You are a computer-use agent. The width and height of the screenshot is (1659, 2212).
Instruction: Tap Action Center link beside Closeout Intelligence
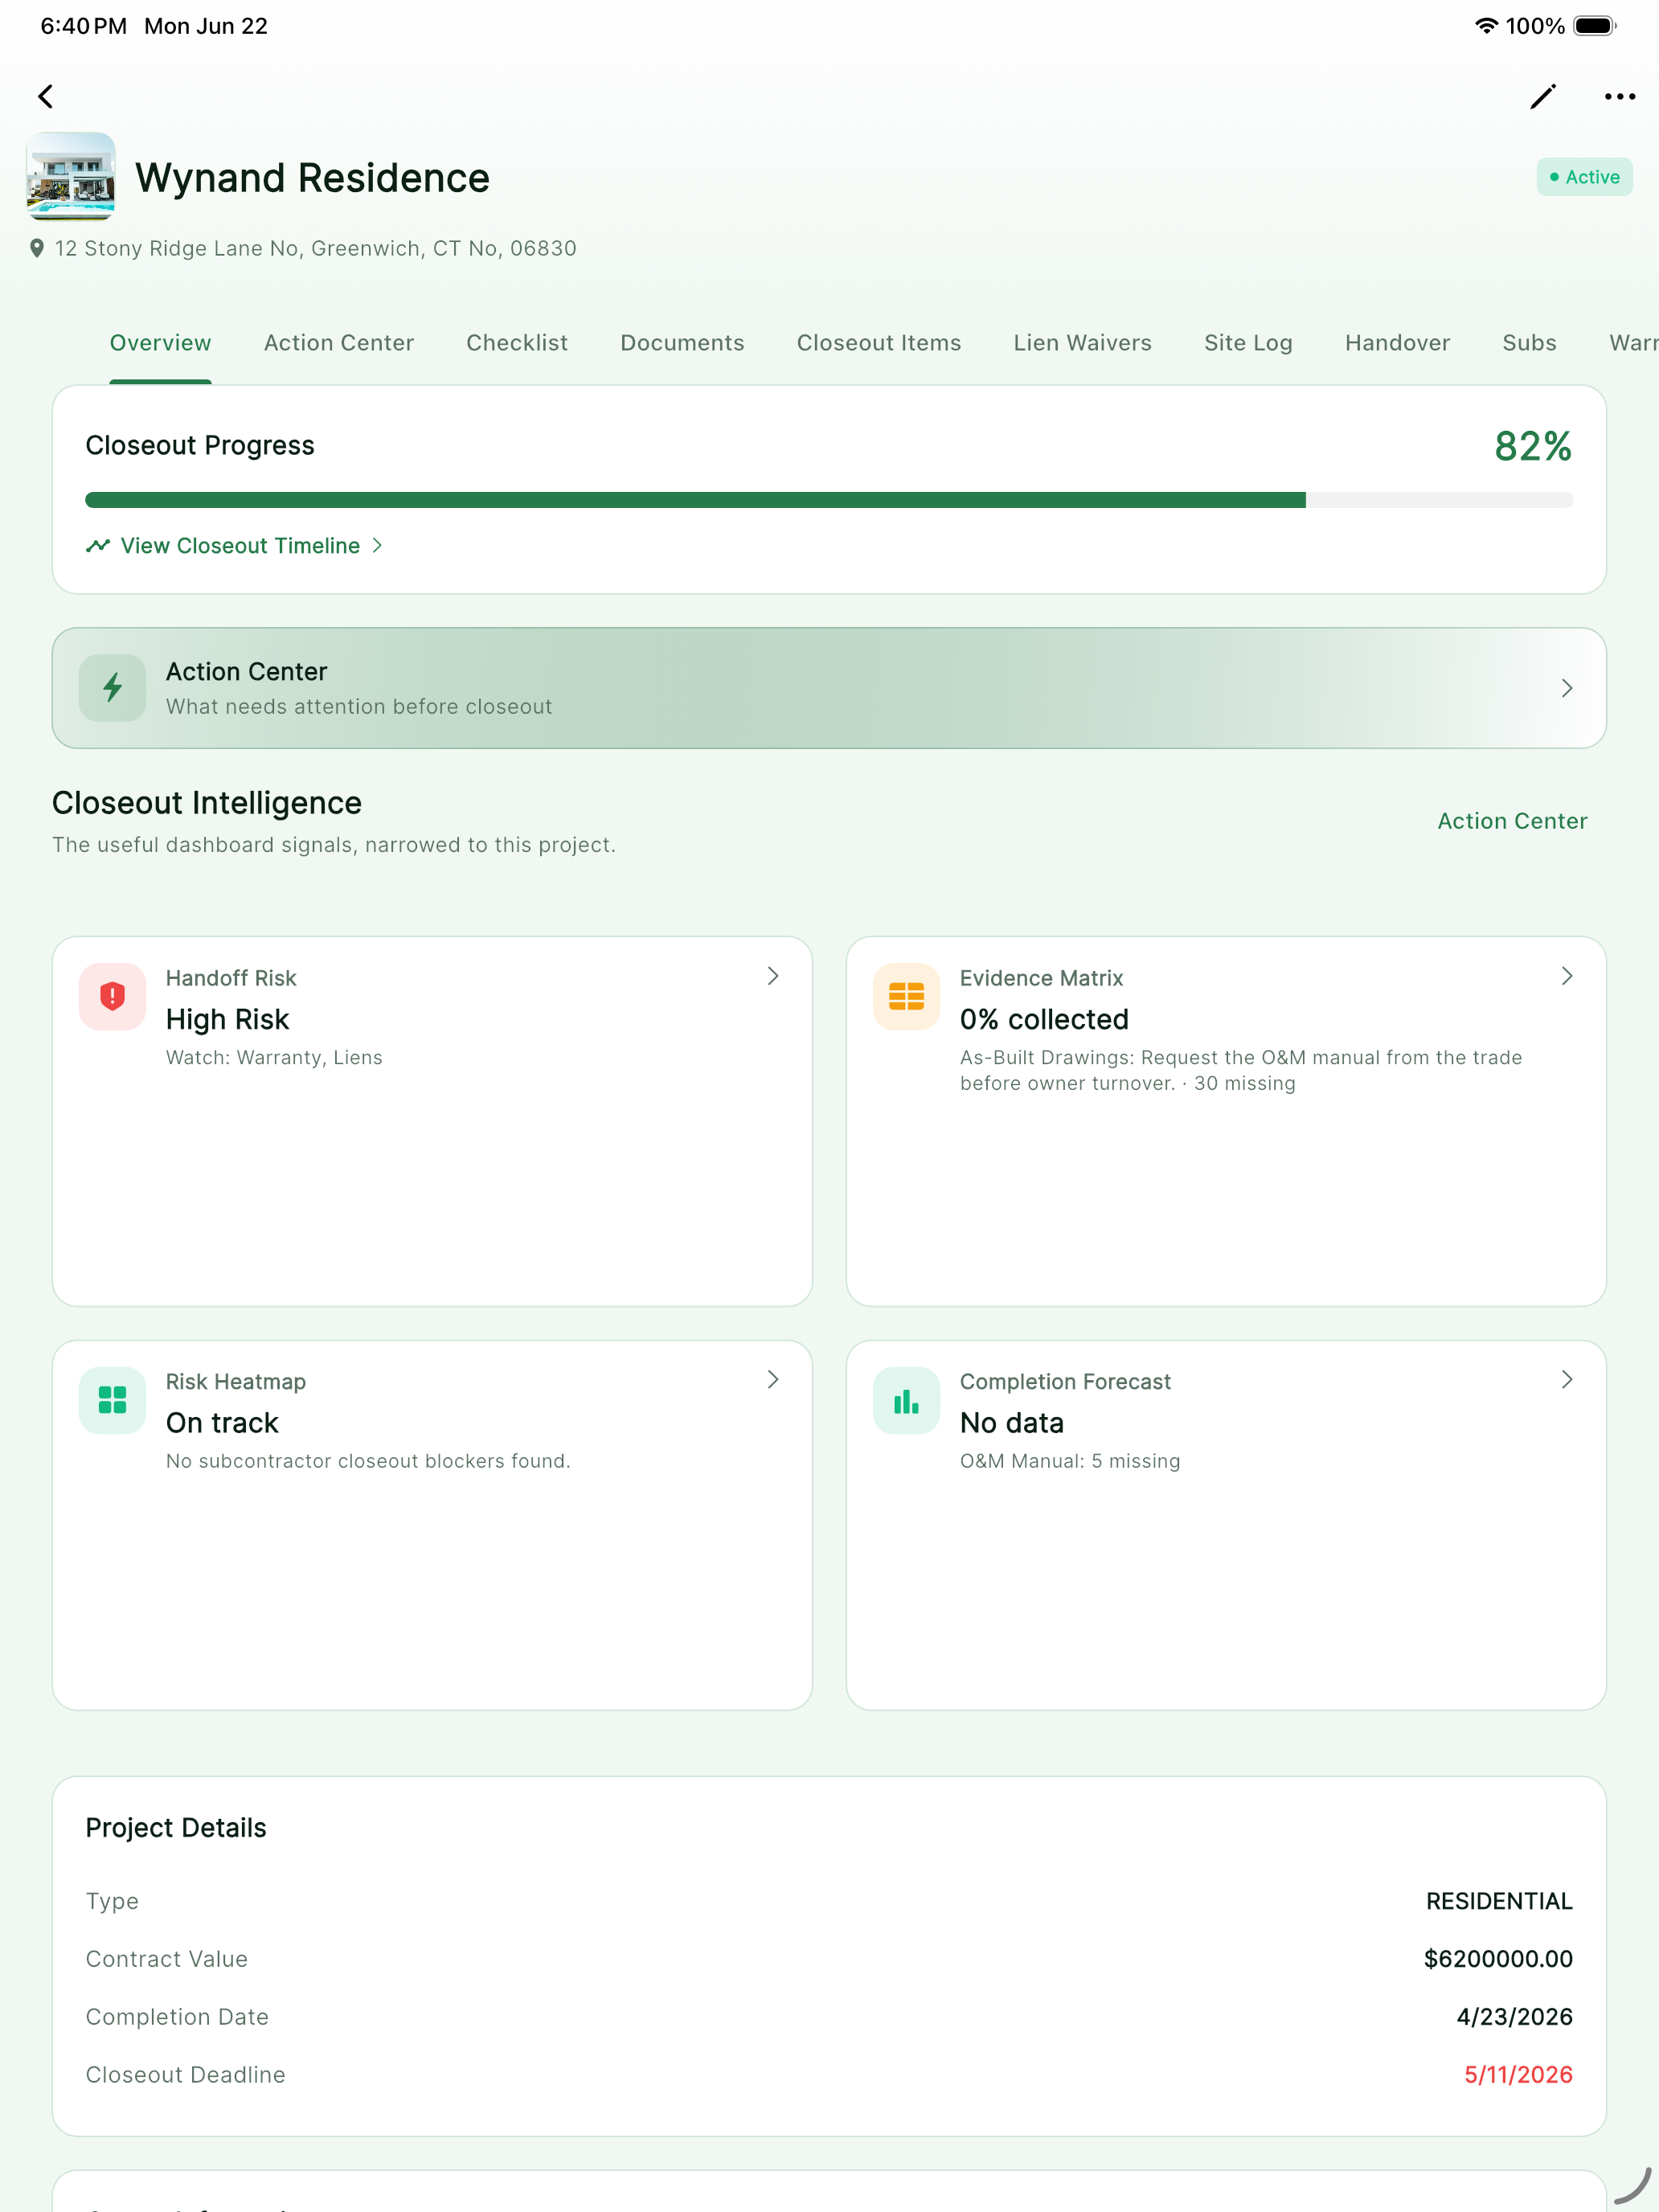click(x=1512, y=821)
